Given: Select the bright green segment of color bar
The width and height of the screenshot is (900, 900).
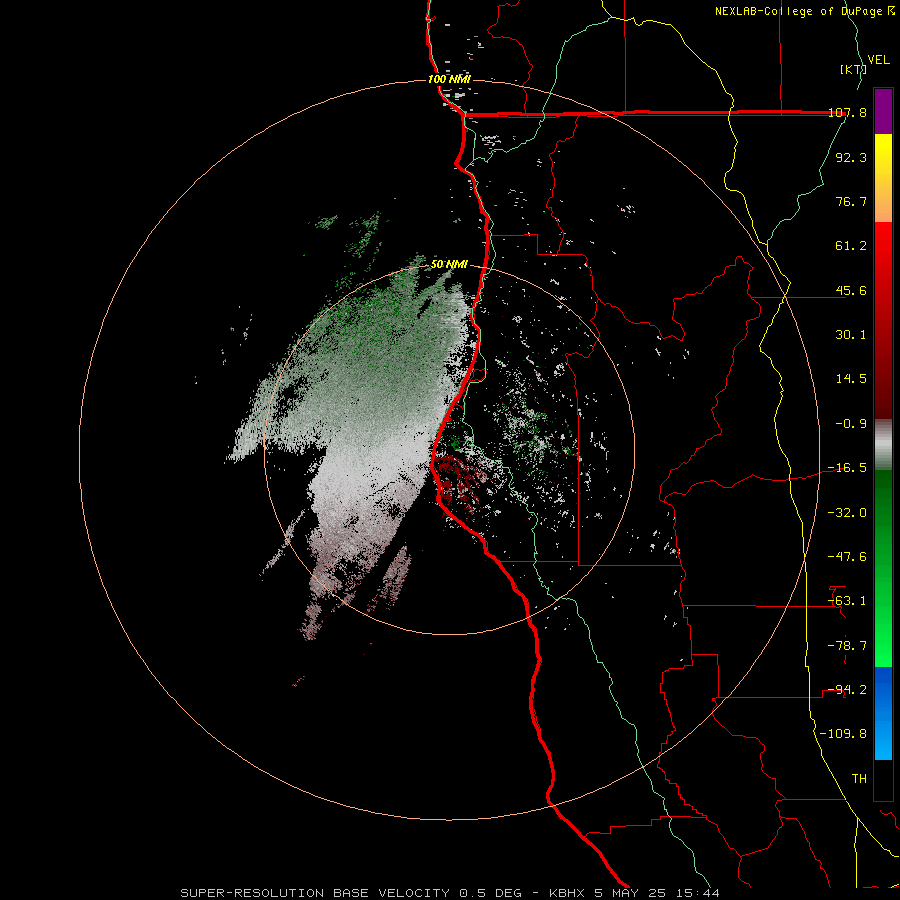Looking at the screenshot, I should point(883,568).
